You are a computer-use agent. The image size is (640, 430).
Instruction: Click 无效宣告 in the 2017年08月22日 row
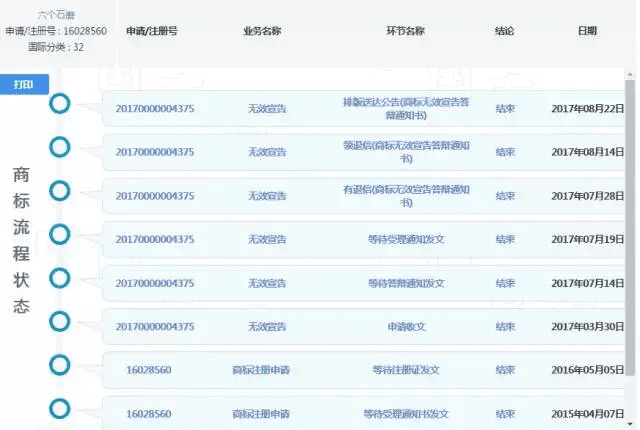click(x=267, y=109)
